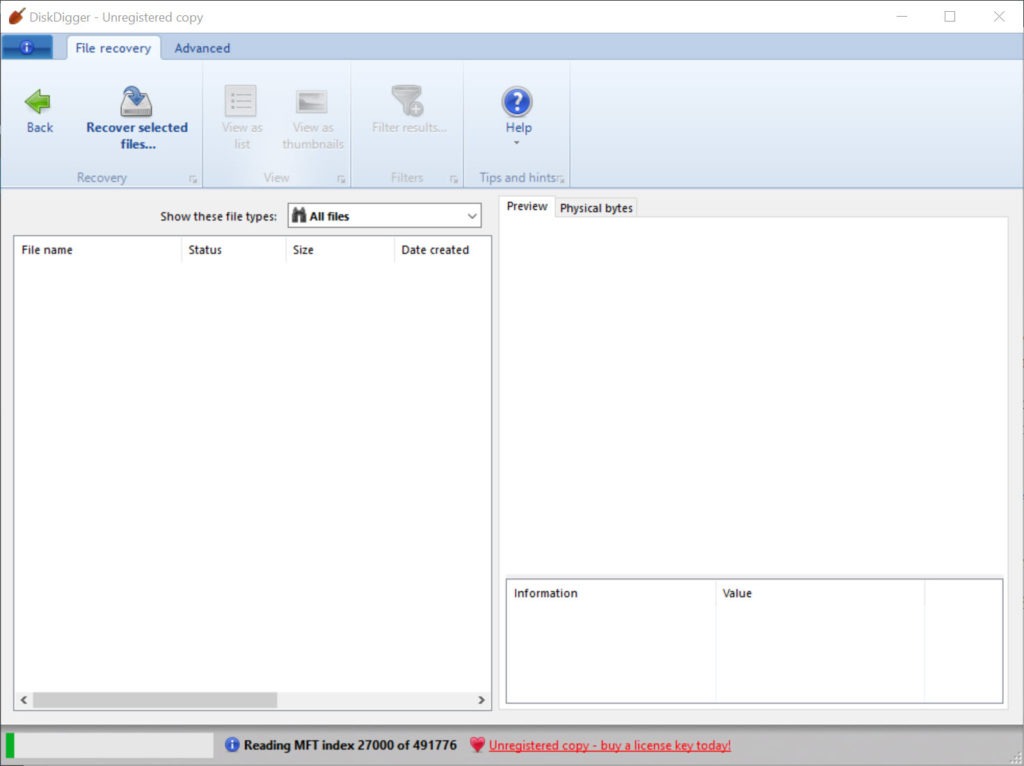Screen dimensions: 1024x766
Task: Click the info icon in status bar
Action: click(x=232, y=744)
